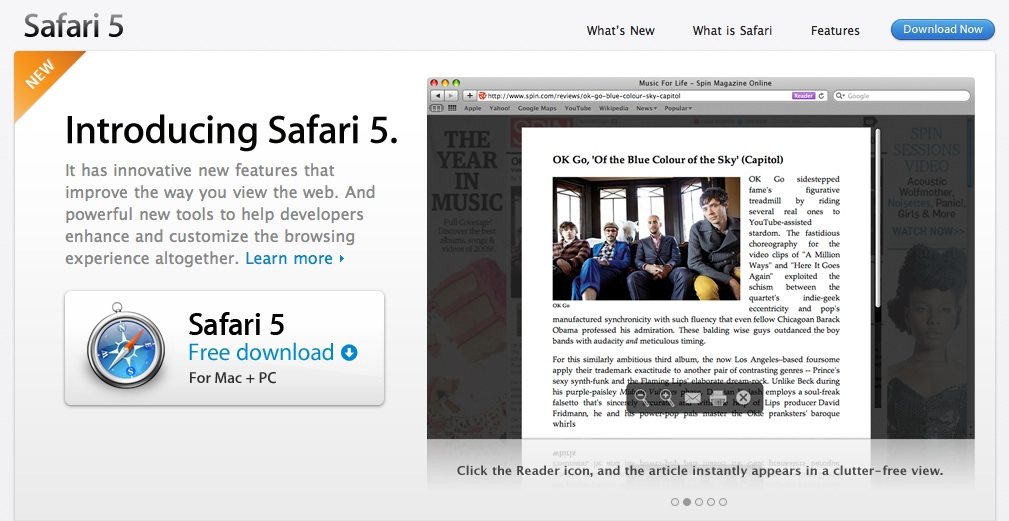Click the Reader view scrollbar

click(x=878, y=218)
